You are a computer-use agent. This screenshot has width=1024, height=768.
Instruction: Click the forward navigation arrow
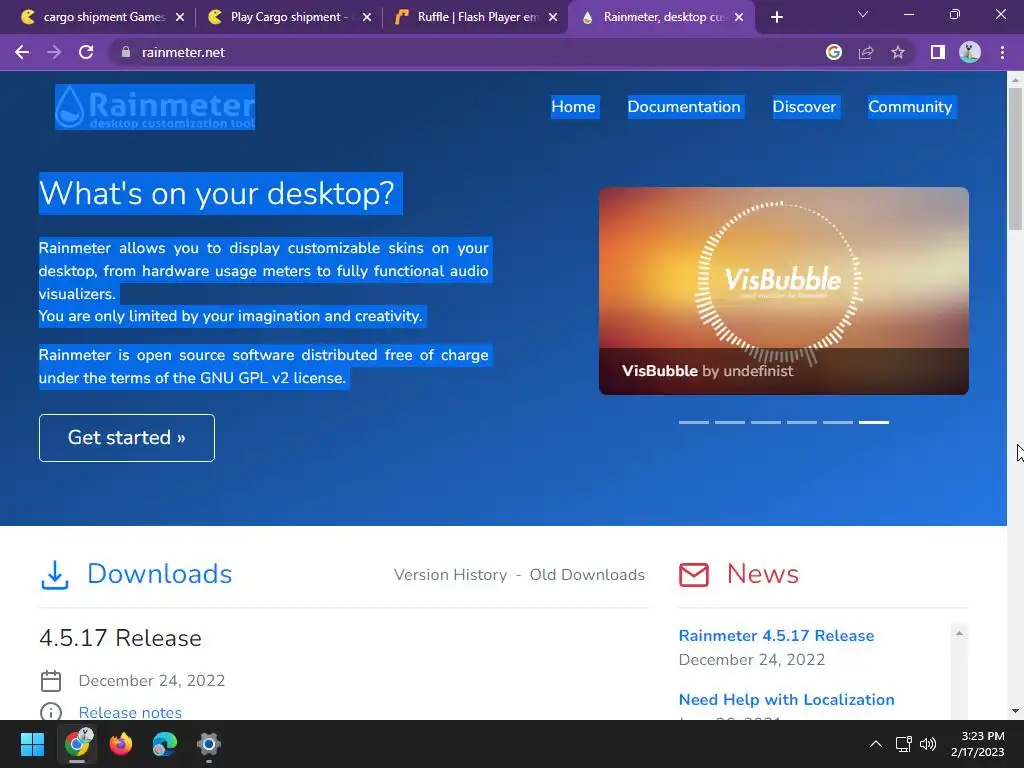pyautogui.click(x=54, y=52)
